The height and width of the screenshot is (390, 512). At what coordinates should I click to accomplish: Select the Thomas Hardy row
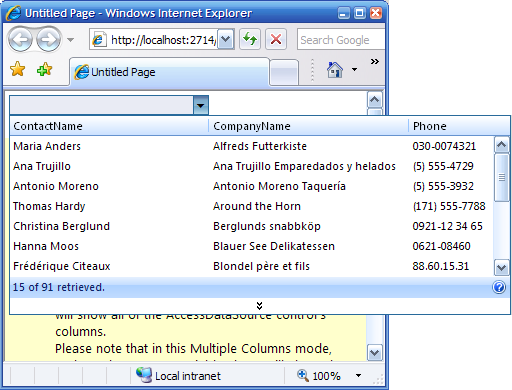pos(252,206)
